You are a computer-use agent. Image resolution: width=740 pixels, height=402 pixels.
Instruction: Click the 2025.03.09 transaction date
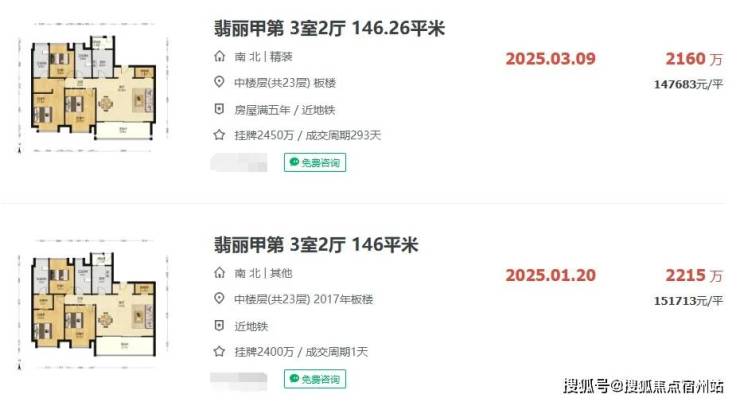pyautogui.click(x=551, y=59)
